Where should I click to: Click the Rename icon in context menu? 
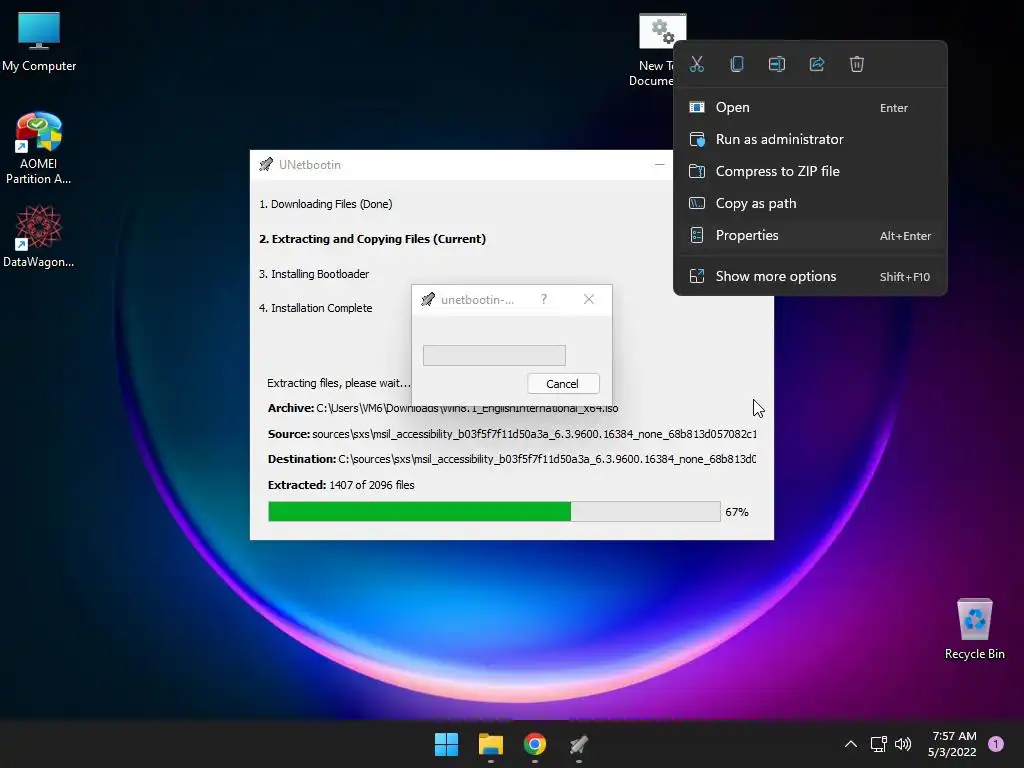pyautogui.click(x=776, y=64)
